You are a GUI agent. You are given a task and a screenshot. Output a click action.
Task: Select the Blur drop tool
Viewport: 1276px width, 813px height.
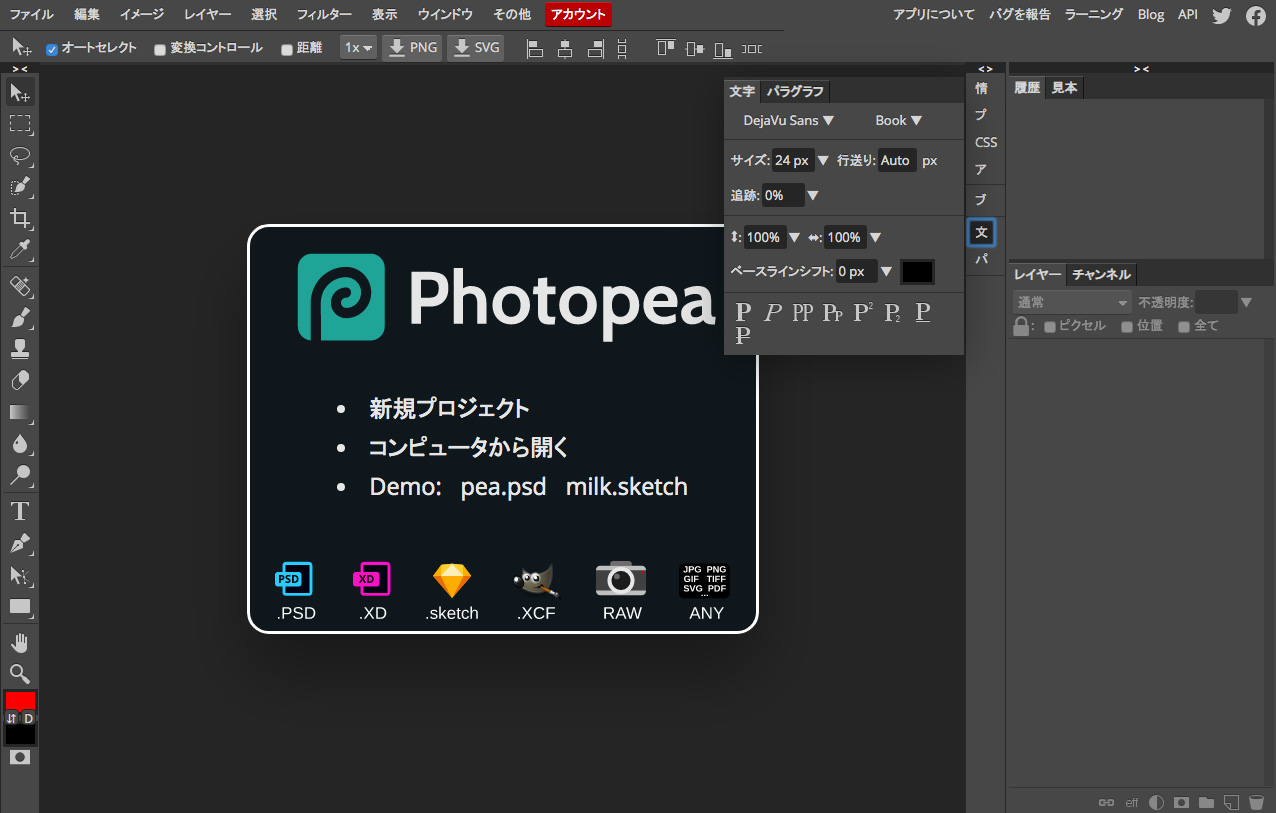19,443
